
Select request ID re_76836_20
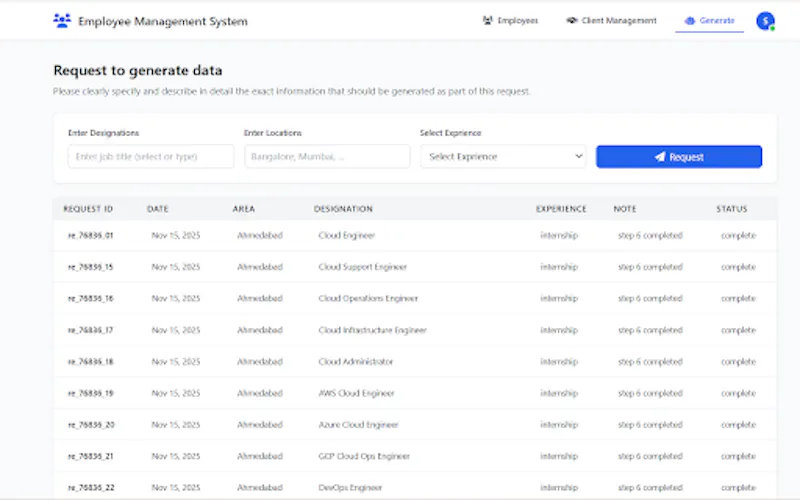(91, 425)
